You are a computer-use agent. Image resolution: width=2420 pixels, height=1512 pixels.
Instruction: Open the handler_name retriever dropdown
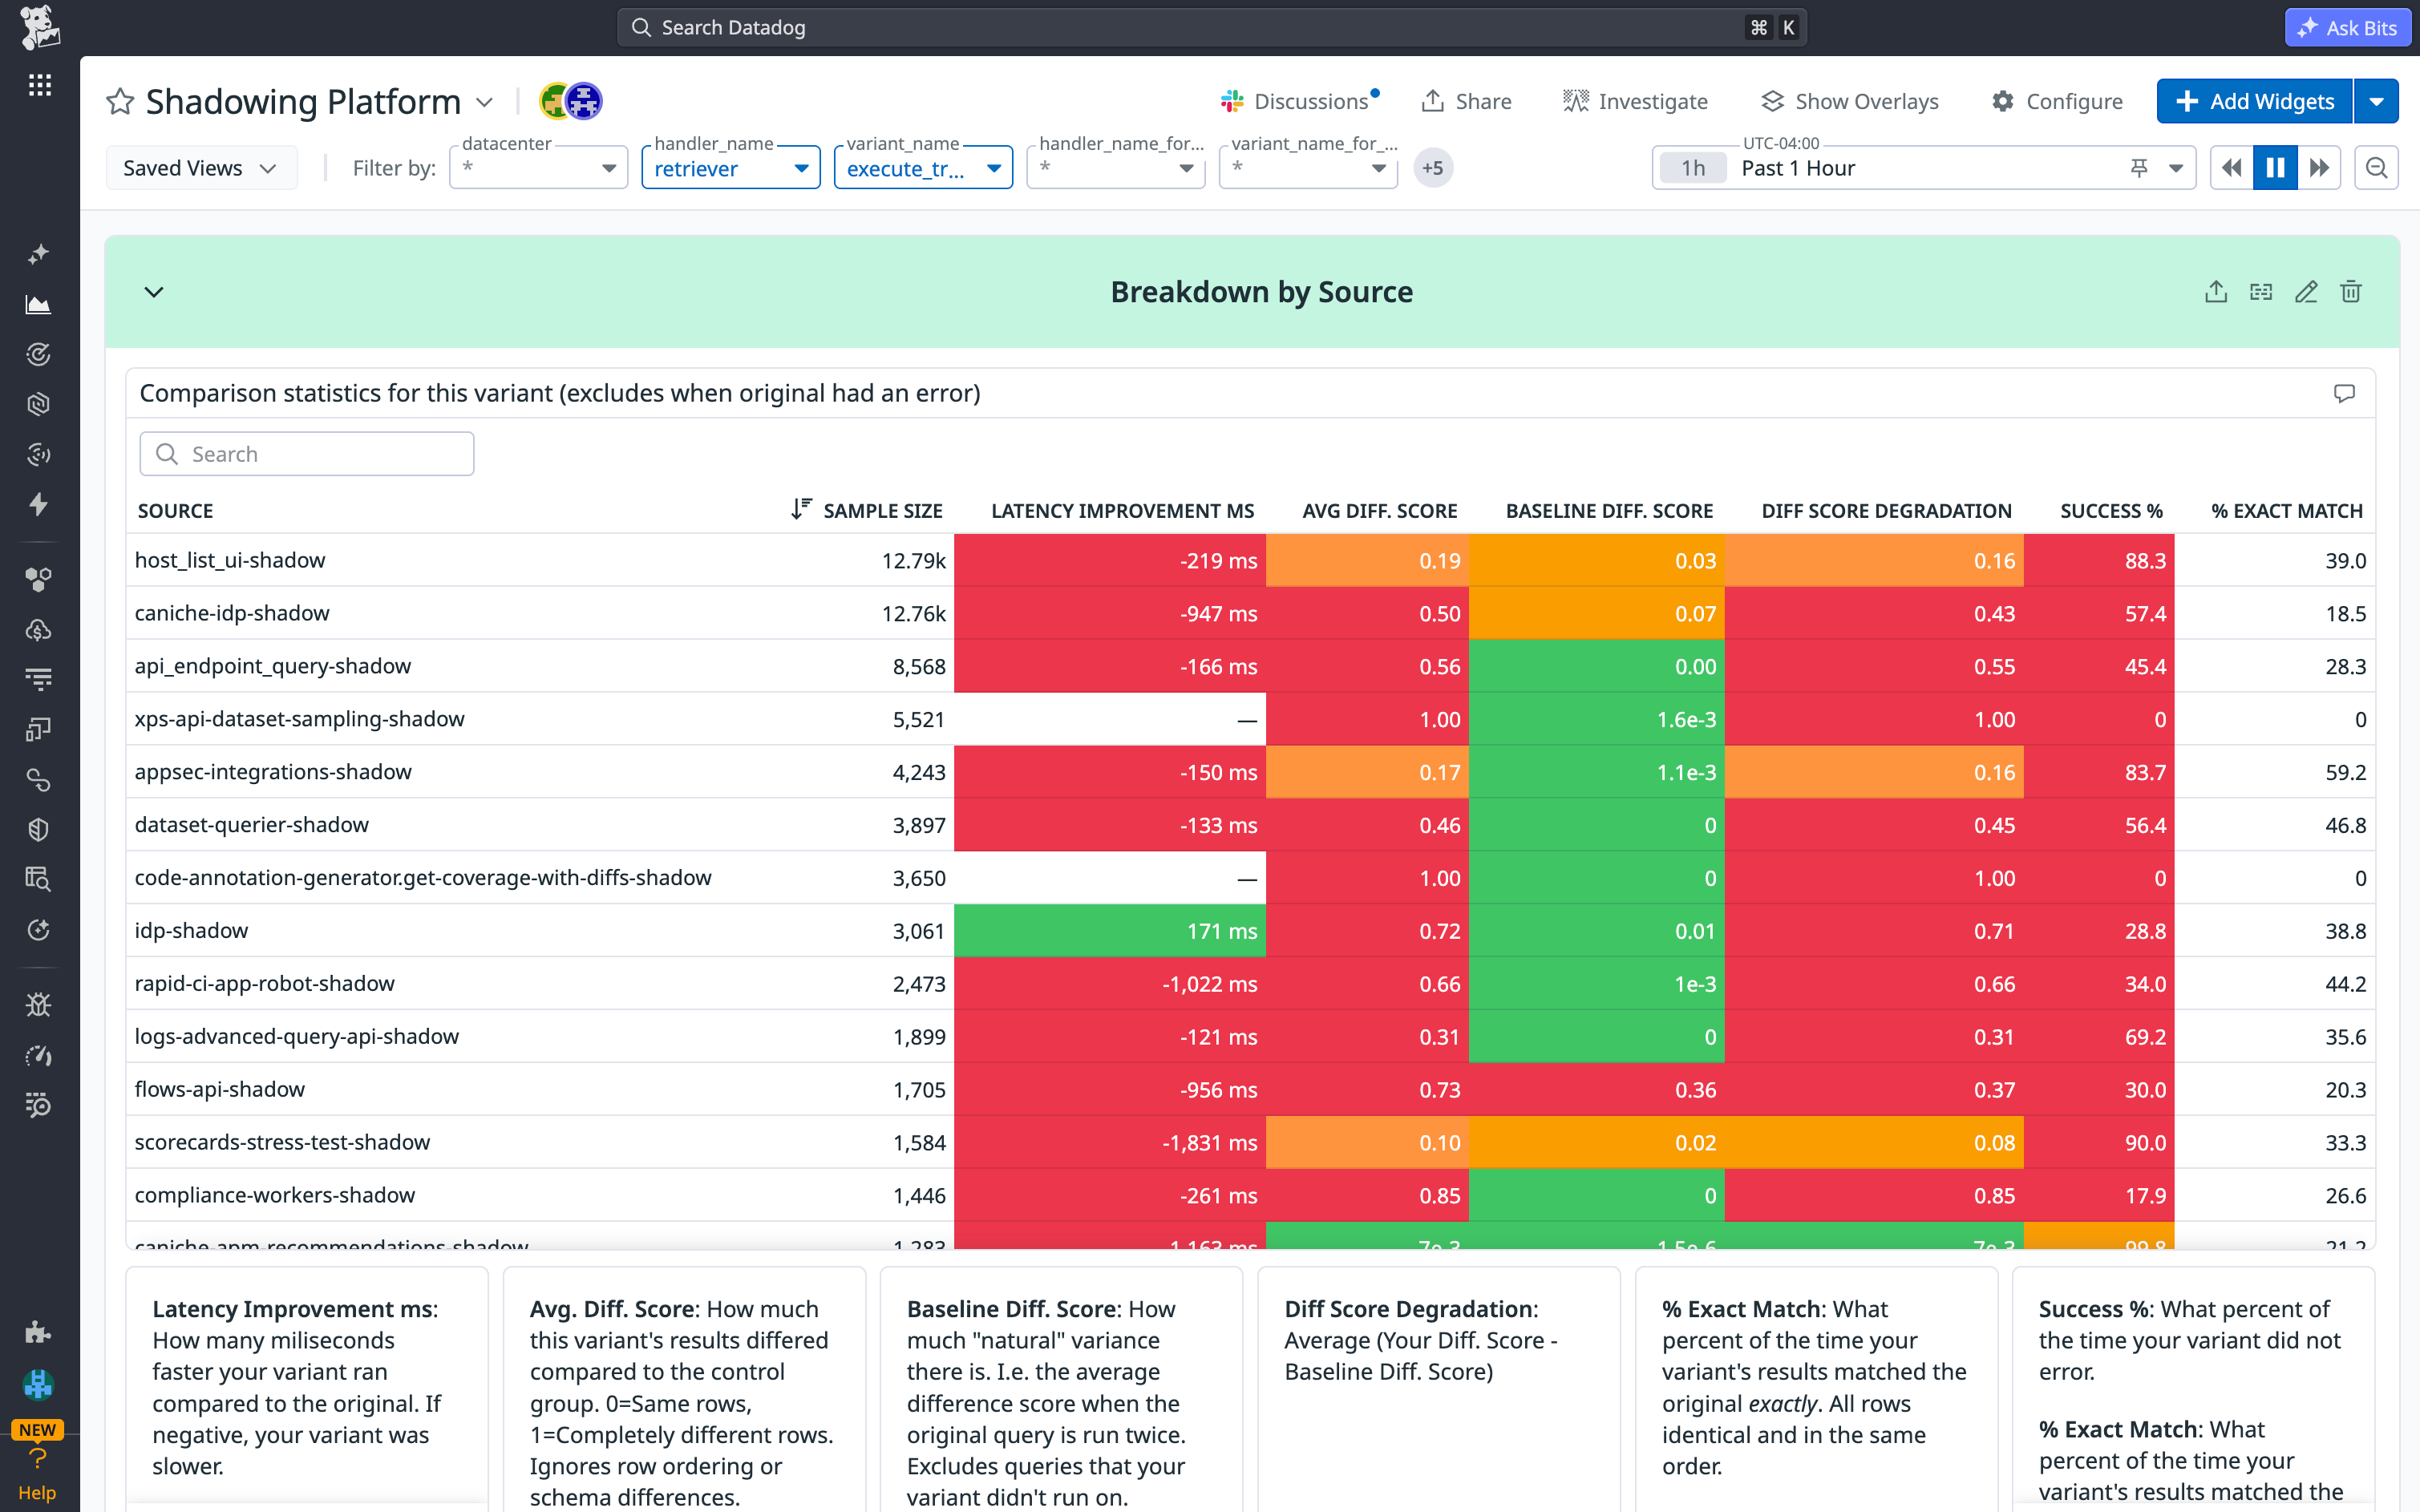point(731,168)
